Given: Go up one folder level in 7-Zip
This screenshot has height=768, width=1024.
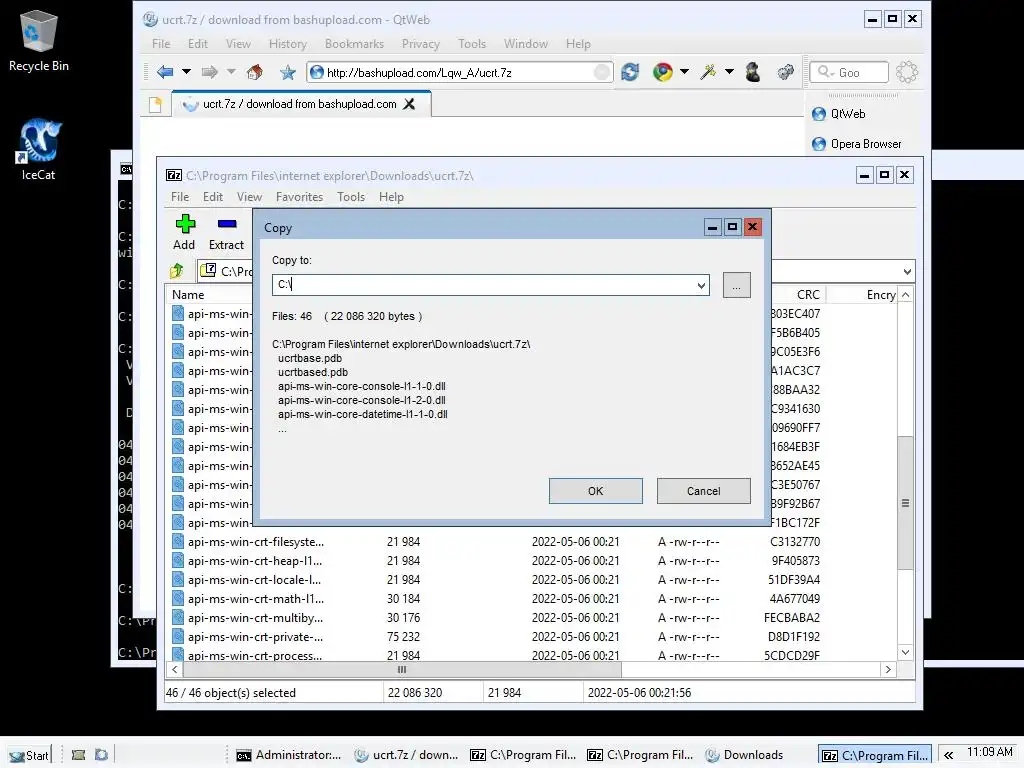Looking at the screenshot, I should (x=176, y=271).
